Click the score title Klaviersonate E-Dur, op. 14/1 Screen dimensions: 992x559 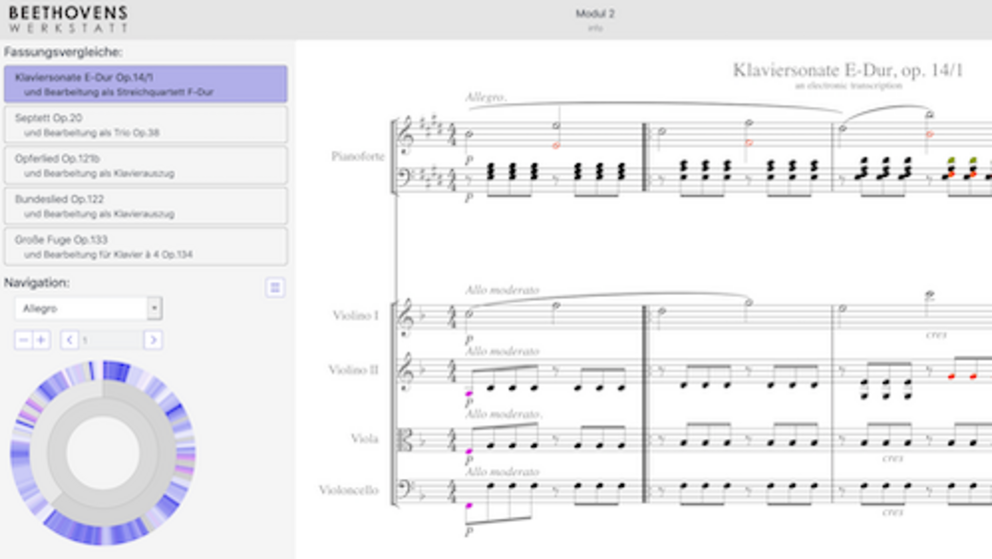848,70
